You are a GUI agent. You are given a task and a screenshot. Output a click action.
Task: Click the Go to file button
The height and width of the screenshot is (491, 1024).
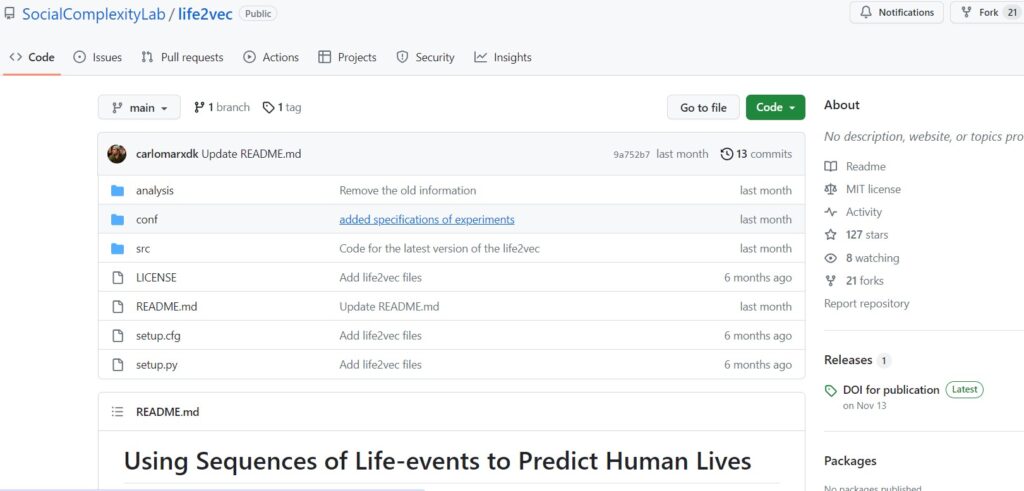point(703,107)
